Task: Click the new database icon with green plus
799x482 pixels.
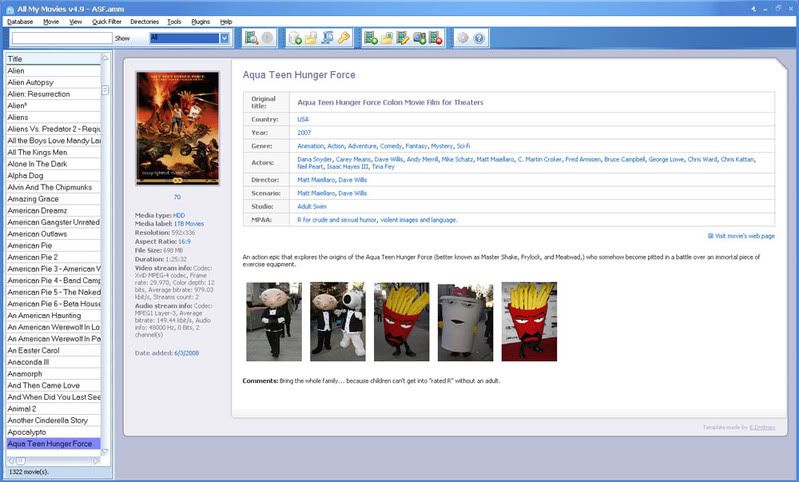Action: (295, 38)
